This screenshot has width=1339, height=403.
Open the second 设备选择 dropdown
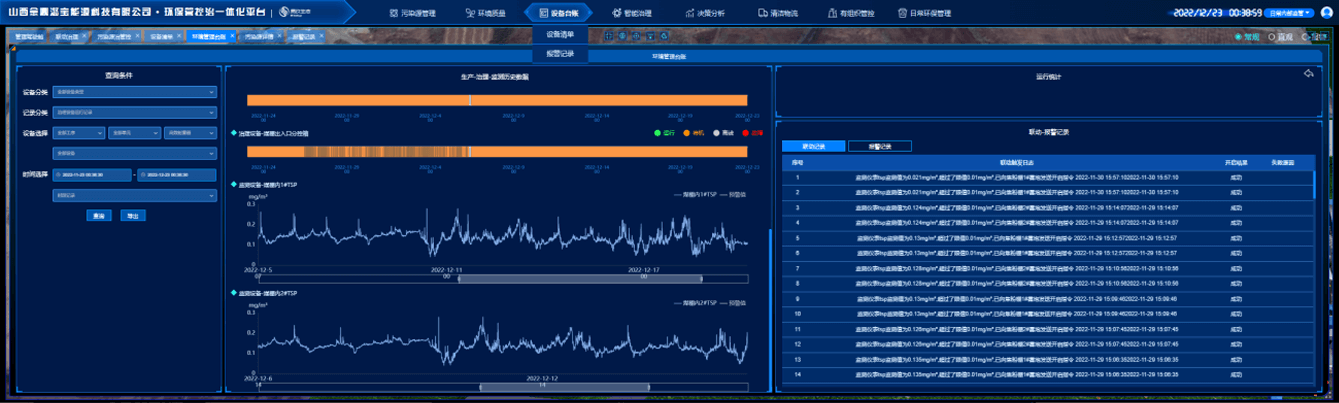(x=134, y=133)
